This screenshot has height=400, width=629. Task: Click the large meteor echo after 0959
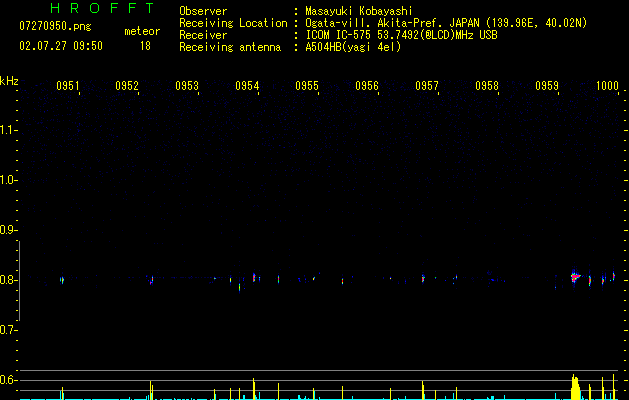575,276
